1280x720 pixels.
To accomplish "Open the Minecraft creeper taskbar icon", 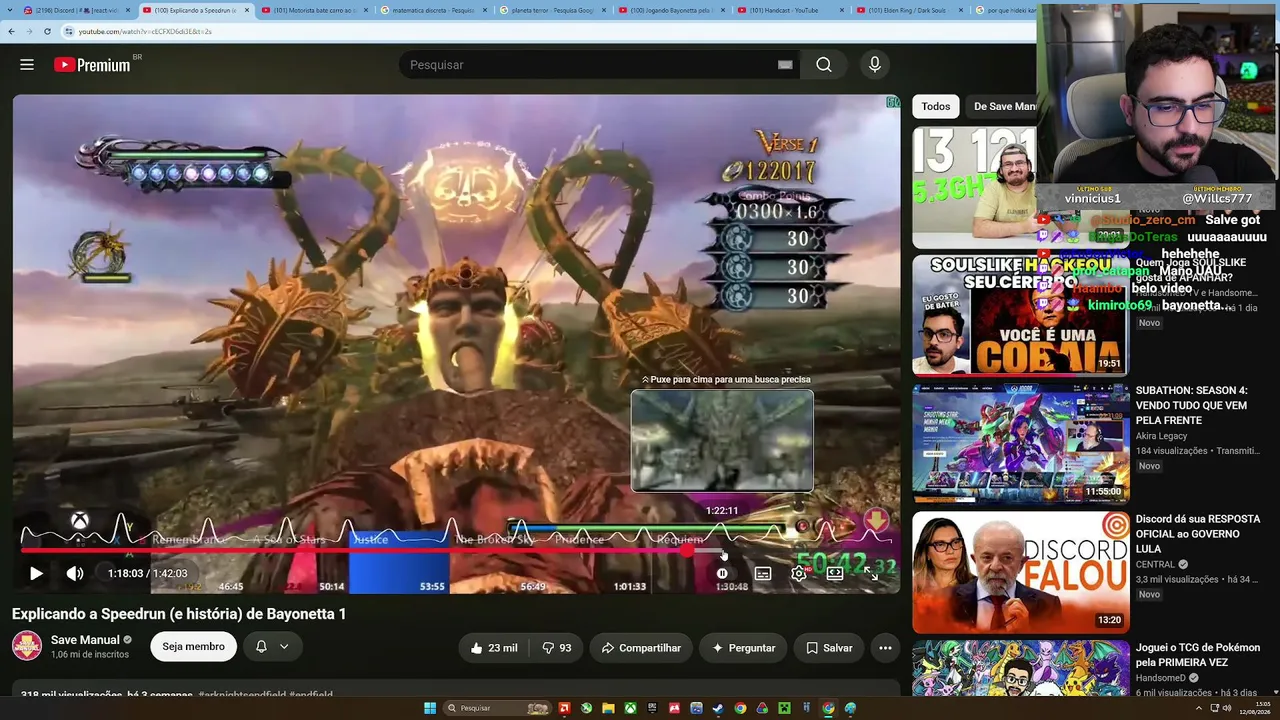I will point(784,708).
